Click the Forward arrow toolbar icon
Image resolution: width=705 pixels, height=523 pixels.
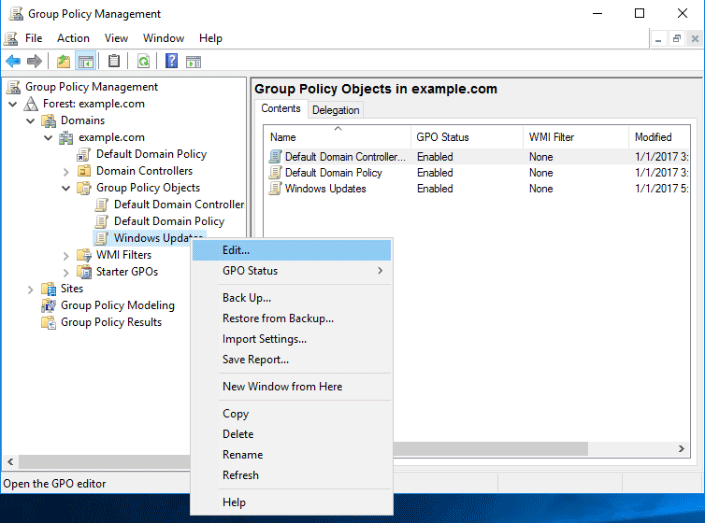pyautogui.click(x=34, y=61)
